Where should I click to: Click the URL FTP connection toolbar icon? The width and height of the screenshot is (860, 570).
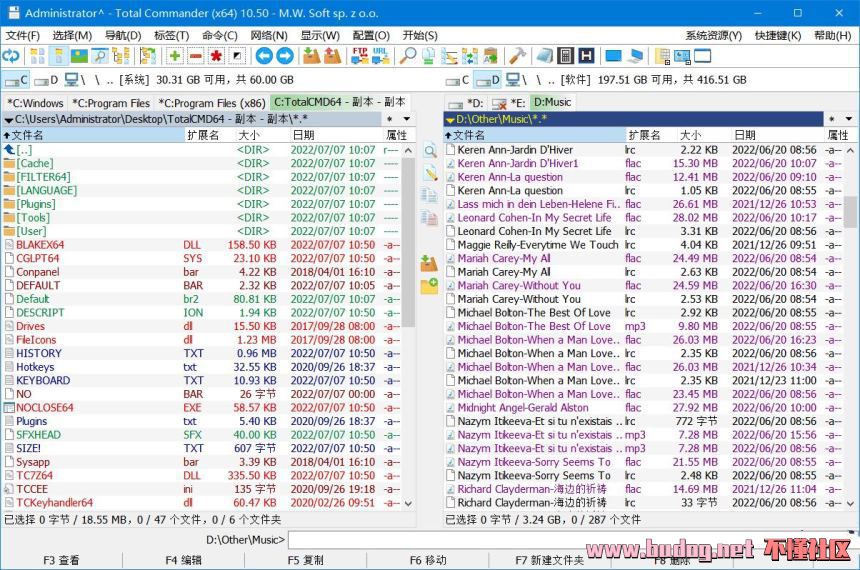pyautogui.click(x=380, y=56)
